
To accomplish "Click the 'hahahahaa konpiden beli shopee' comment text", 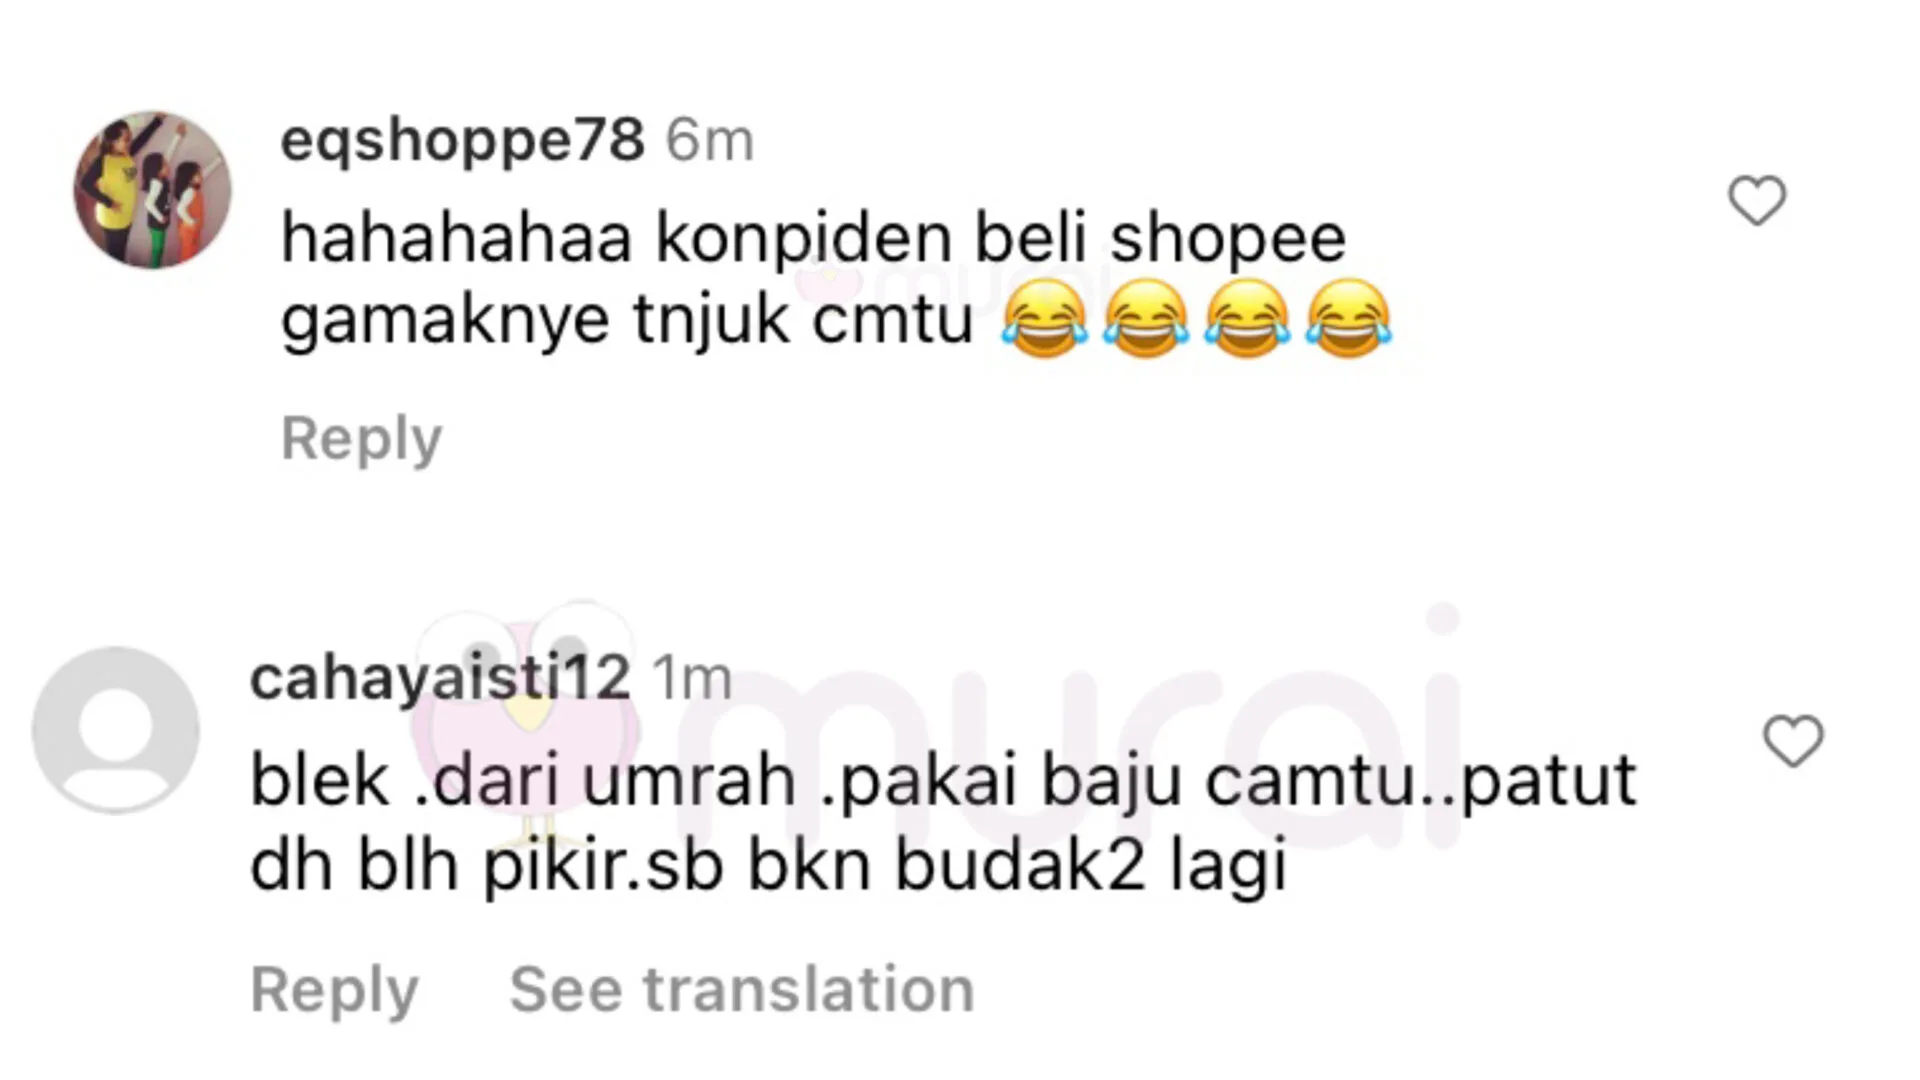I will click(813, 238).
